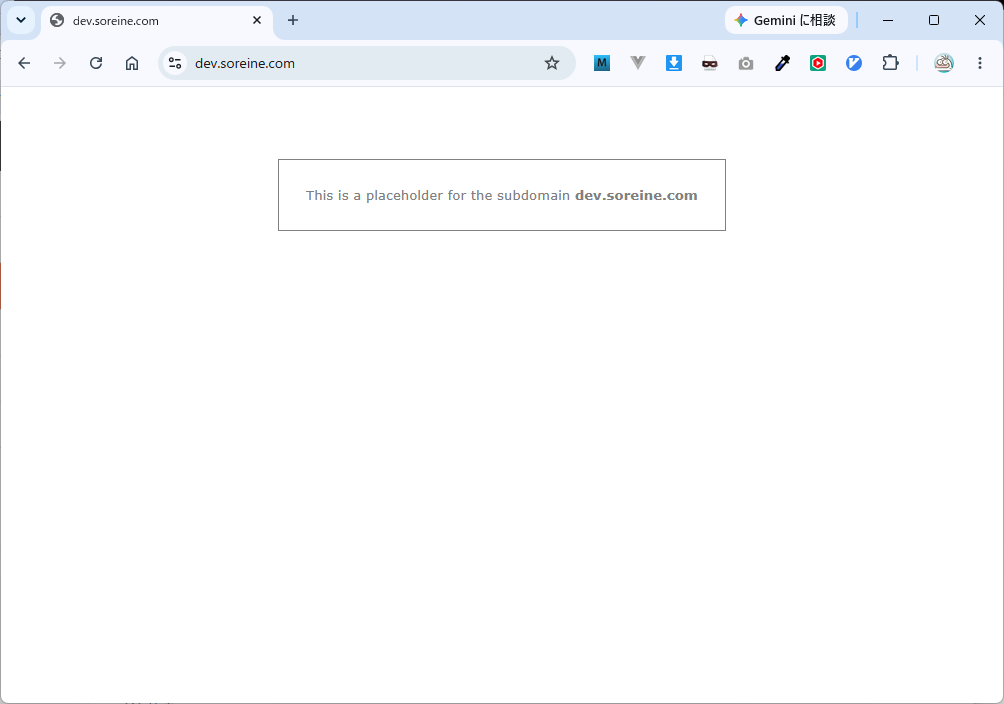
Task: Open the gray V extension
Action: (x=638, y=63)
